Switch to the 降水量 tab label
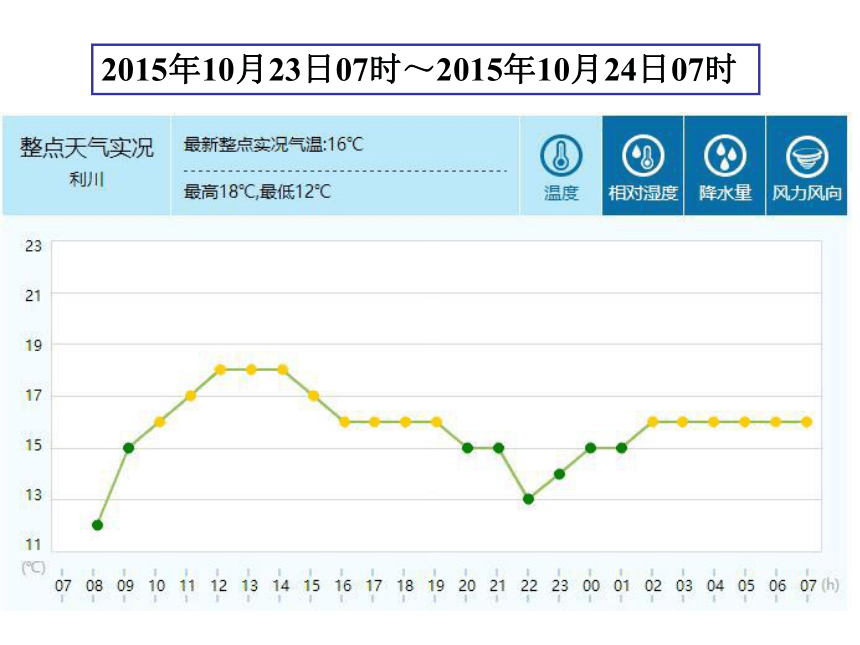This screenshot has height=645, width=860. coord(725,193)
